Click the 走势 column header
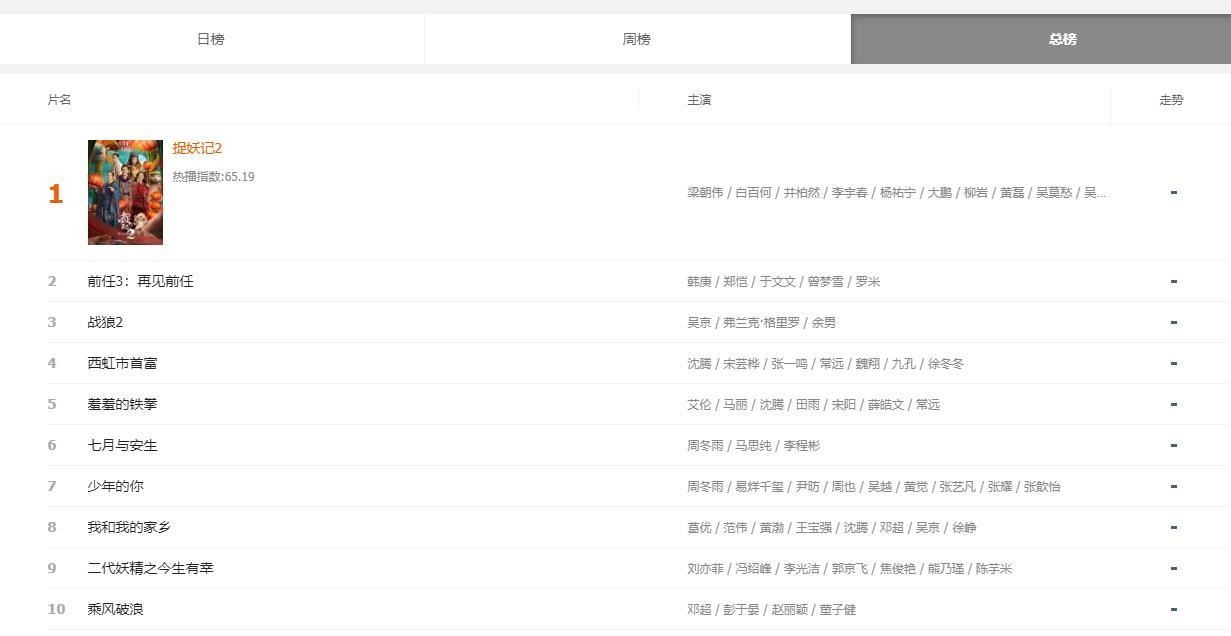The height and width of the screenshot is (636, 1231). (1171, 100)
